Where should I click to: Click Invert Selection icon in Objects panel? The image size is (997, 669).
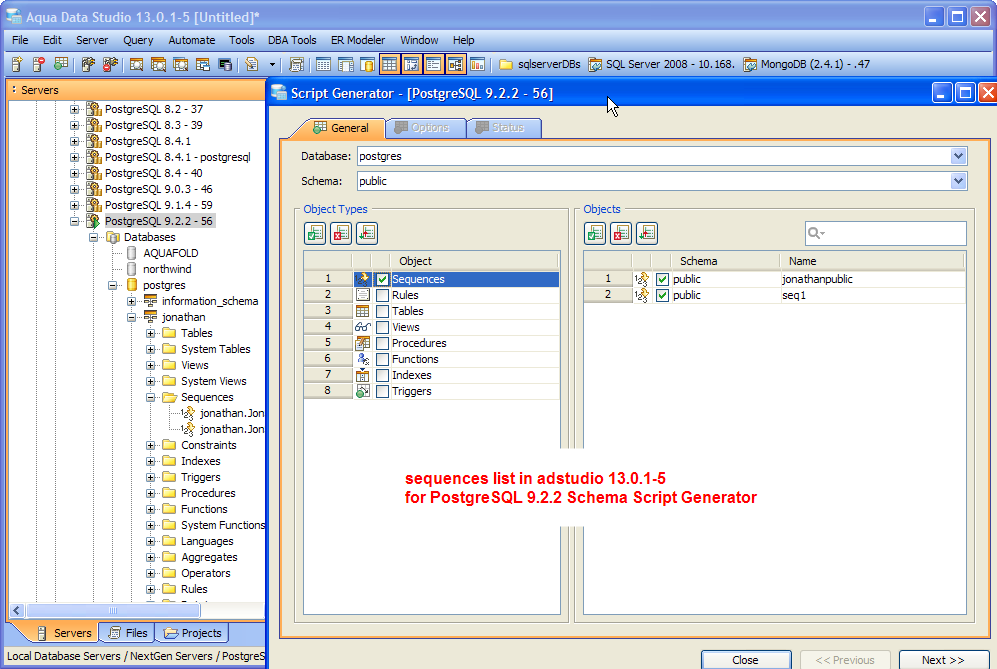pyautogui.click(x=647, y=233)
